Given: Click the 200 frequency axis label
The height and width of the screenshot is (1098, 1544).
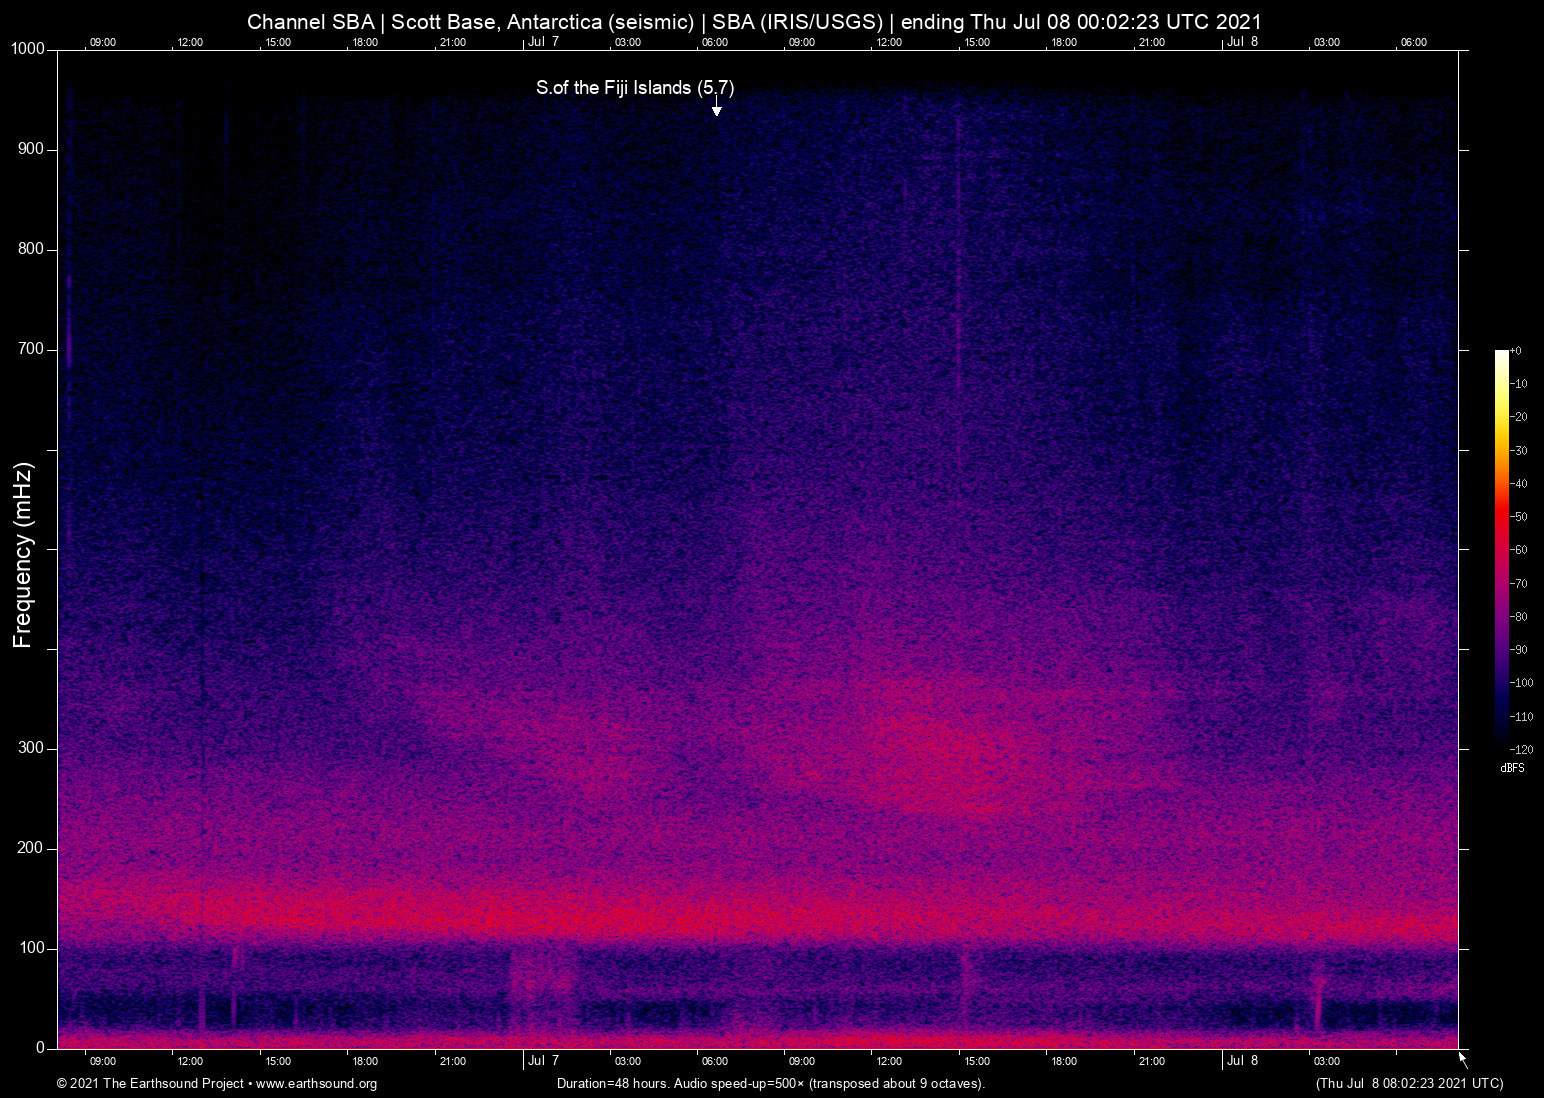Looking at the screenshot, I should [x=31, y=848].
